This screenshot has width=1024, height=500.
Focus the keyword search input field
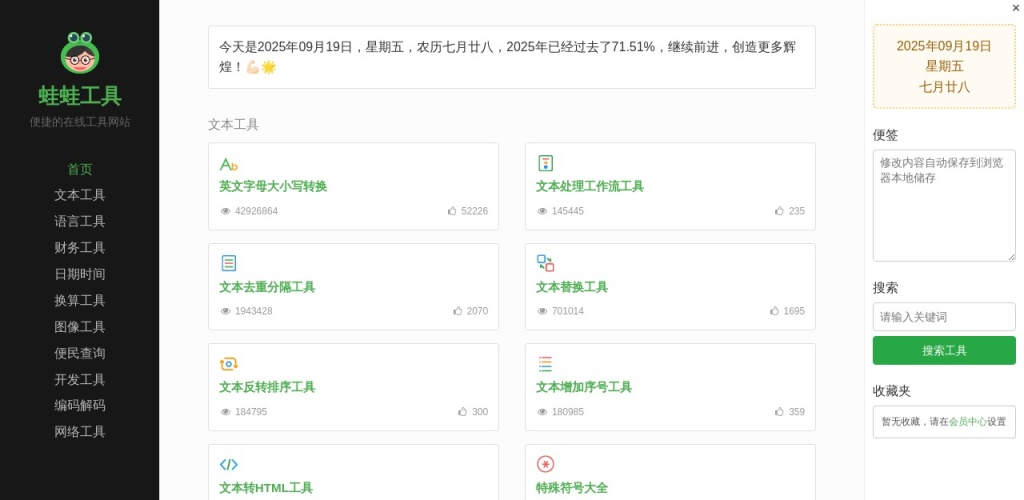(943, 317)
